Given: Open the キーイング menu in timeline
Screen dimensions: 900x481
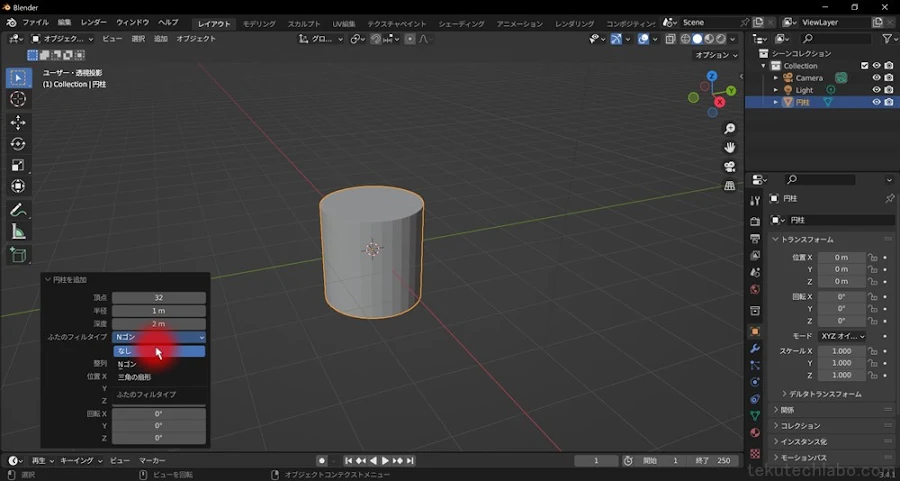Looking at the screenshot, I should pos(81,460).
